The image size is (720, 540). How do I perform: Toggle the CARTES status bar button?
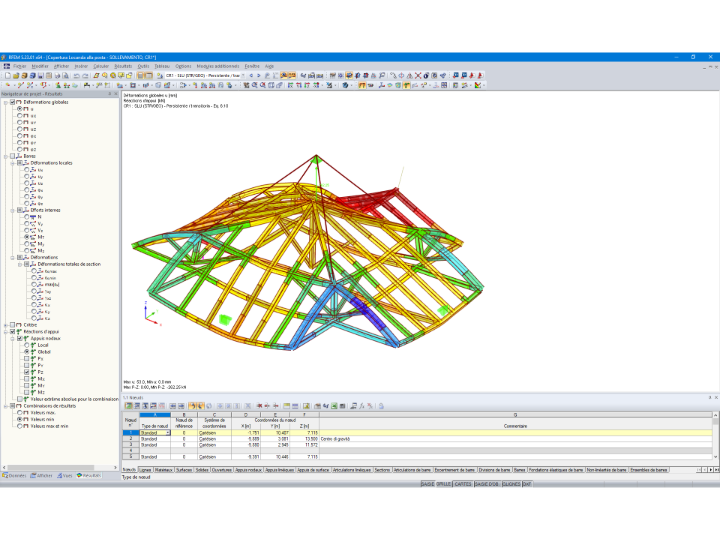pos(463,484)
